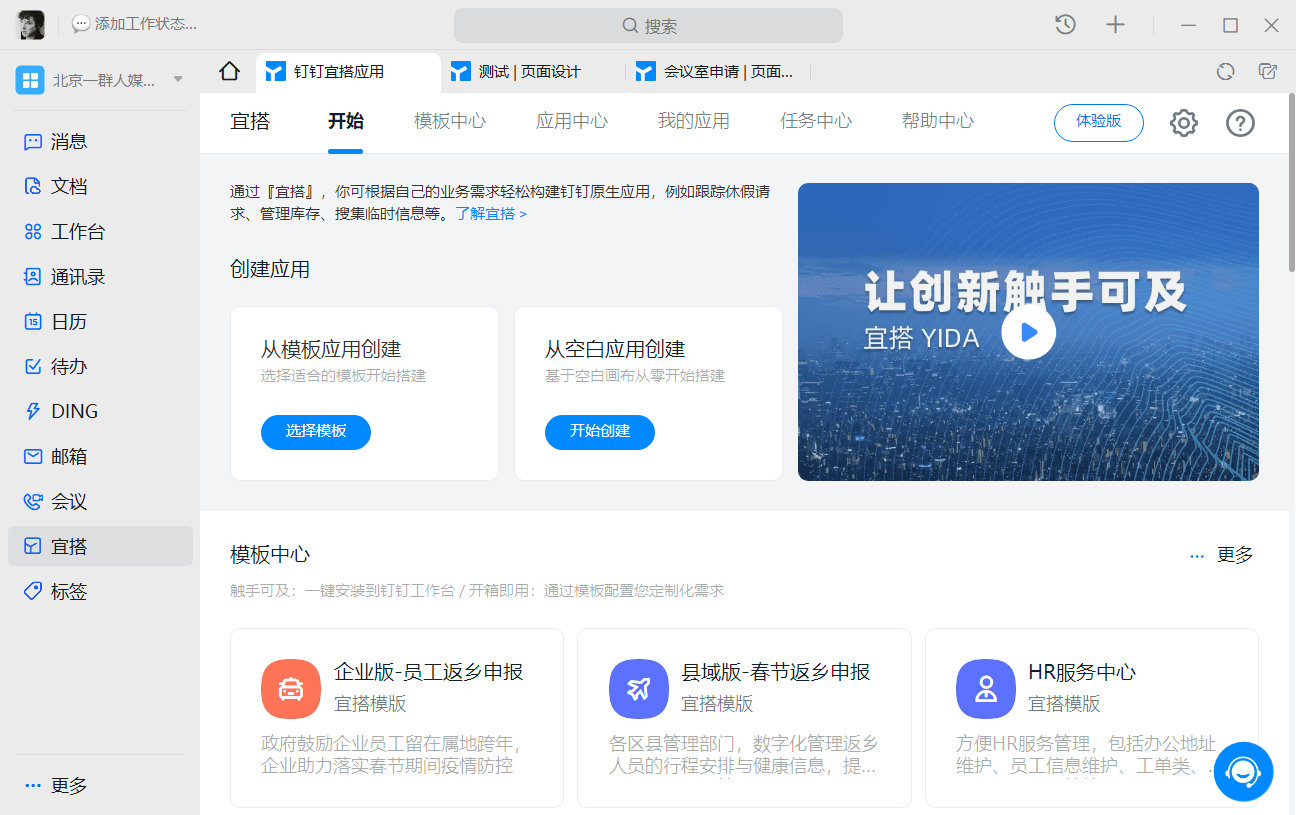Open the history clock icon

[1065, 25]
